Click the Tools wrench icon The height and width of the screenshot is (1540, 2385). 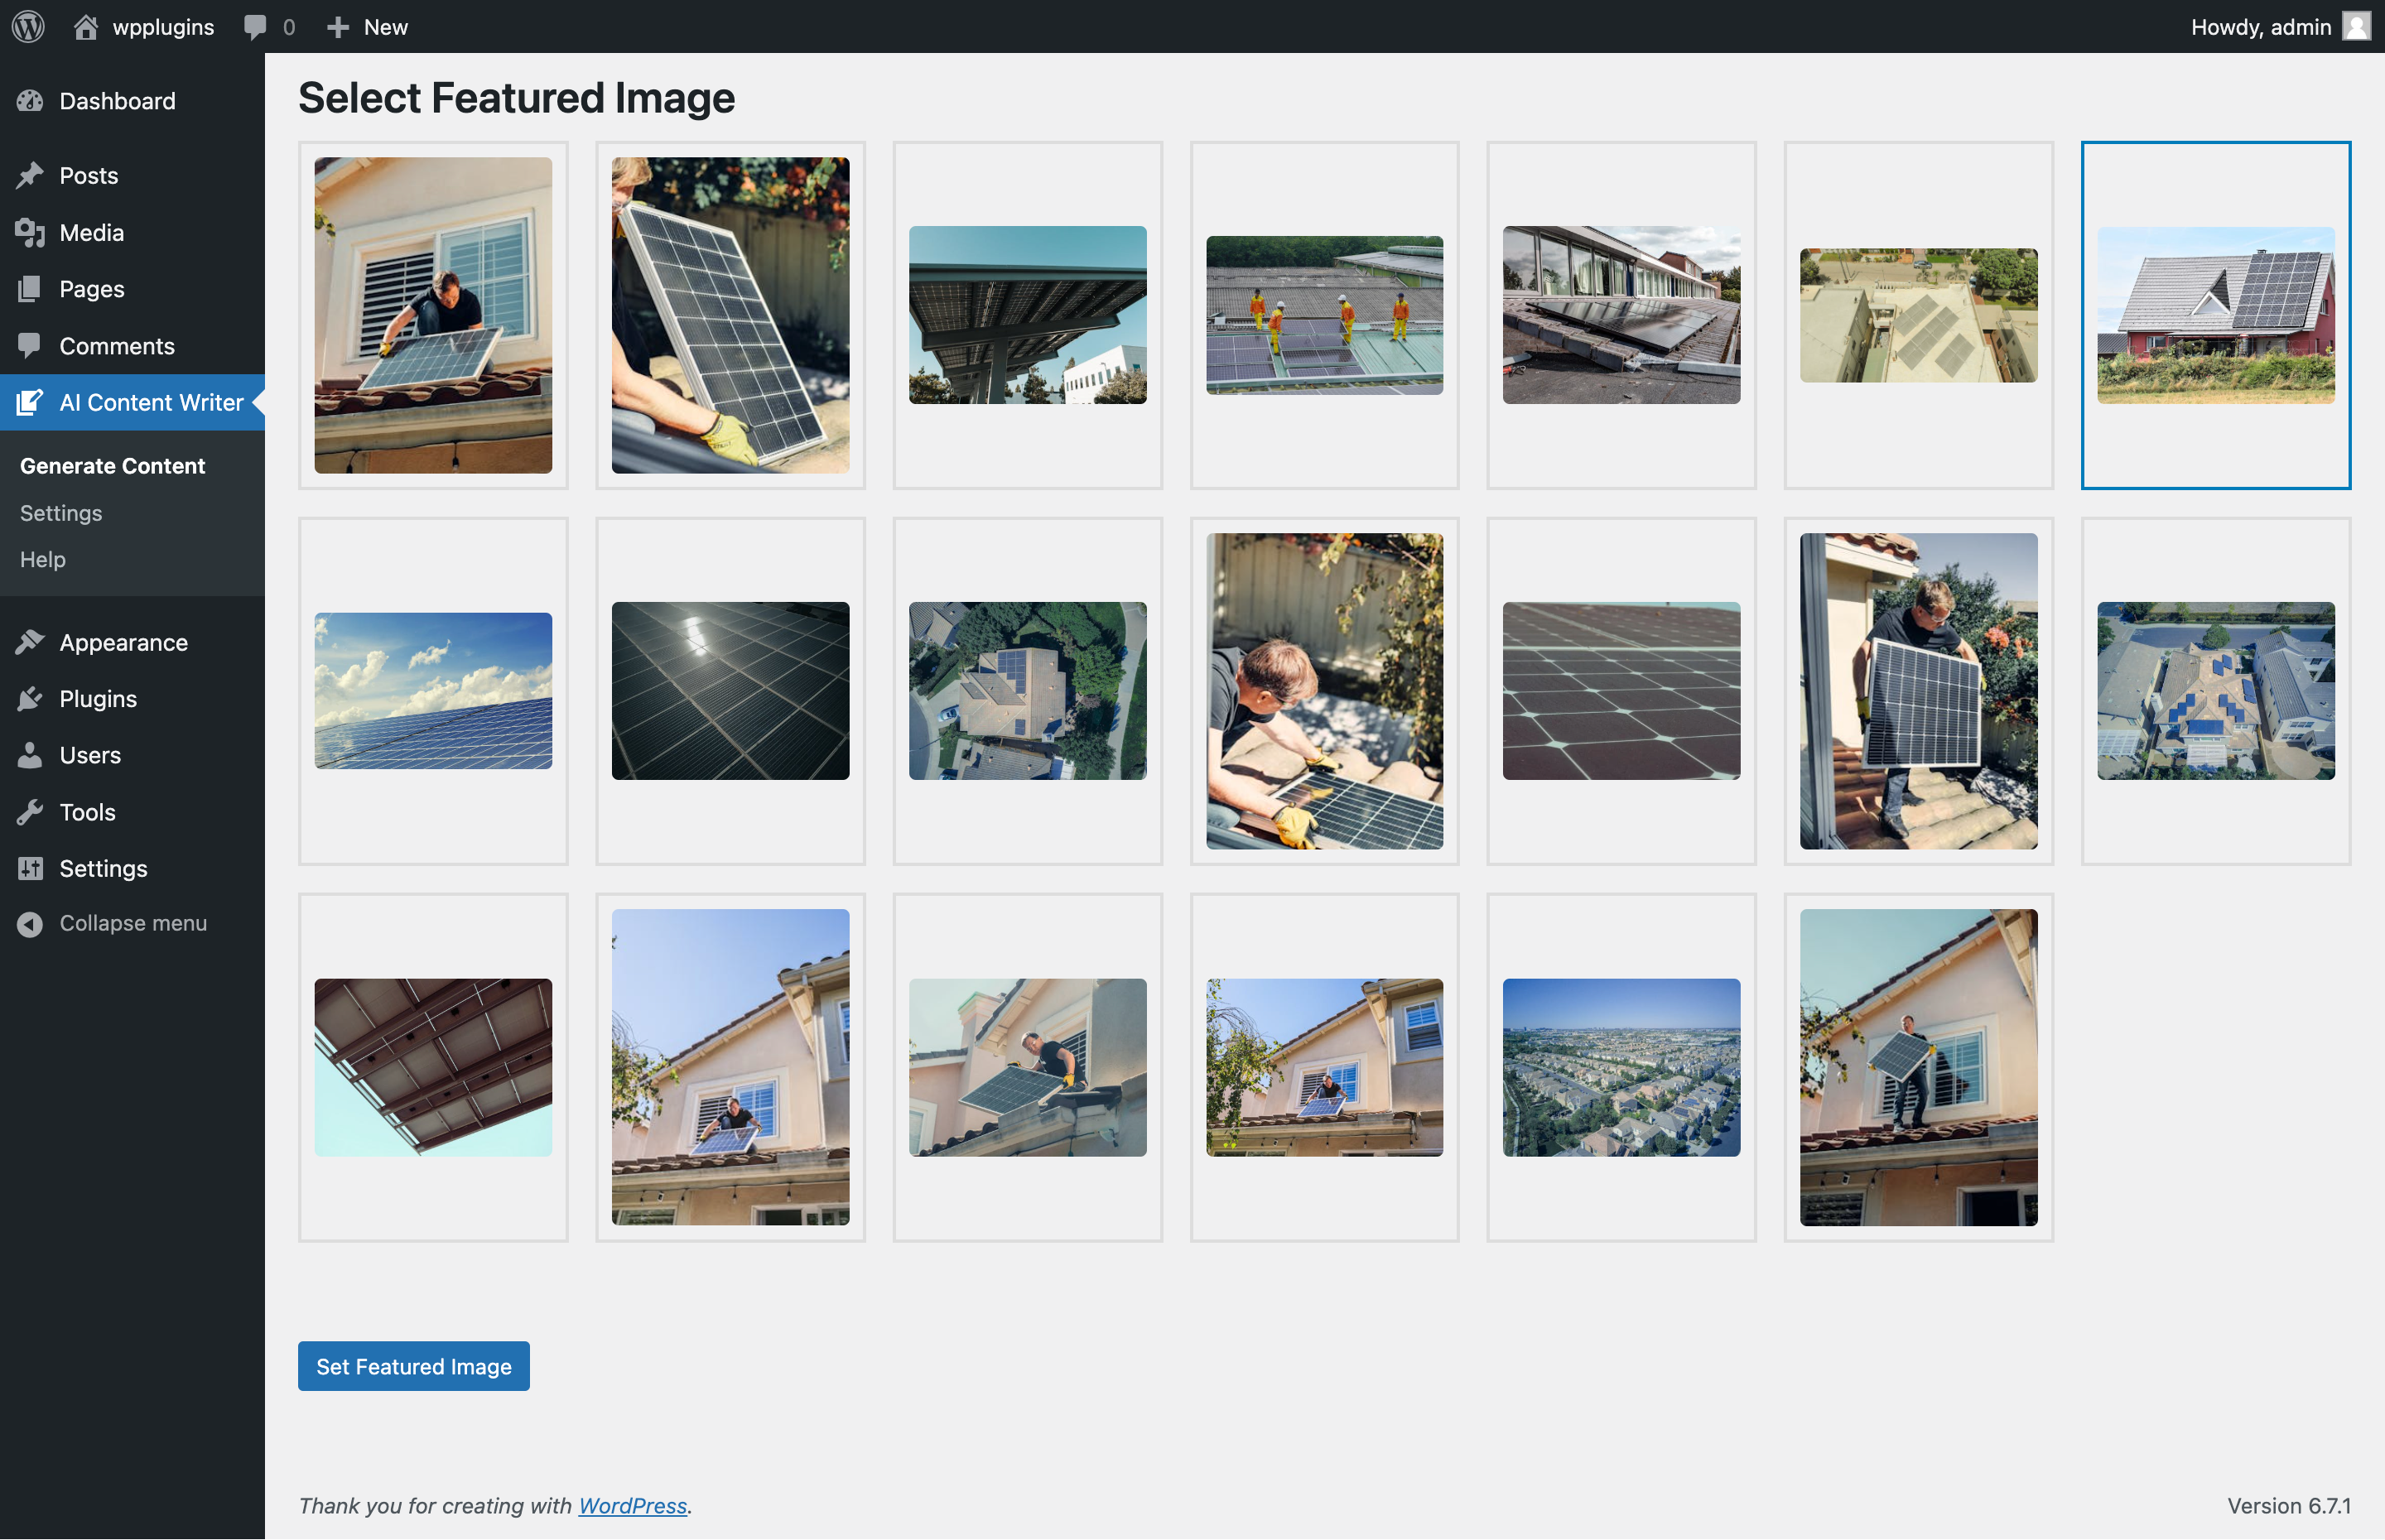30,811
